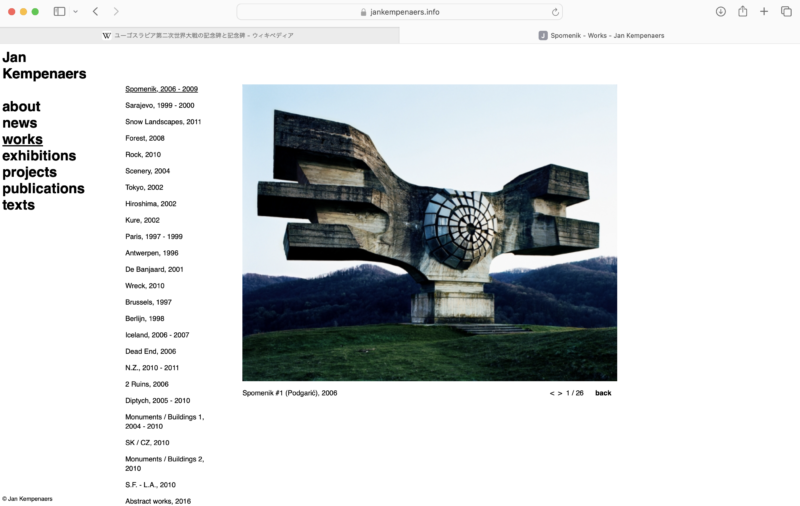The image size is (800, 506).
Task: Toggle the Safari sidebar button
Action: coord(59,12)
